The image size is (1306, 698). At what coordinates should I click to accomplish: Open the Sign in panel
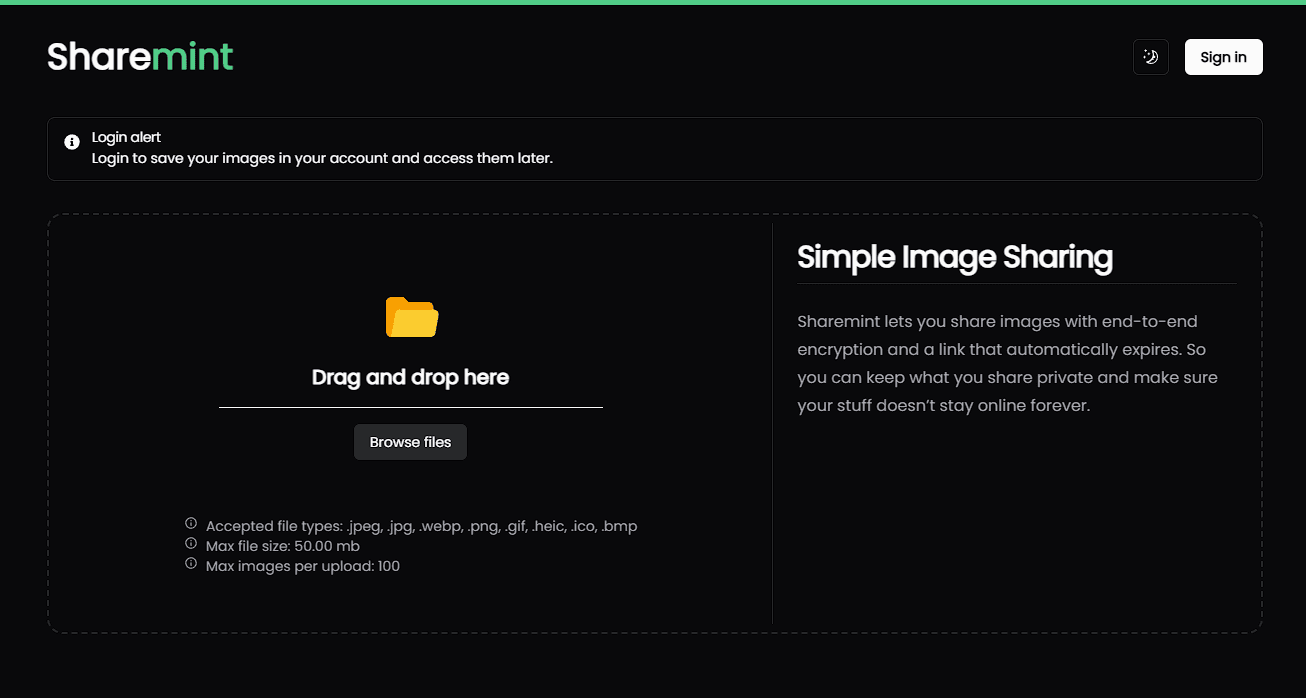coord(1223,57)
